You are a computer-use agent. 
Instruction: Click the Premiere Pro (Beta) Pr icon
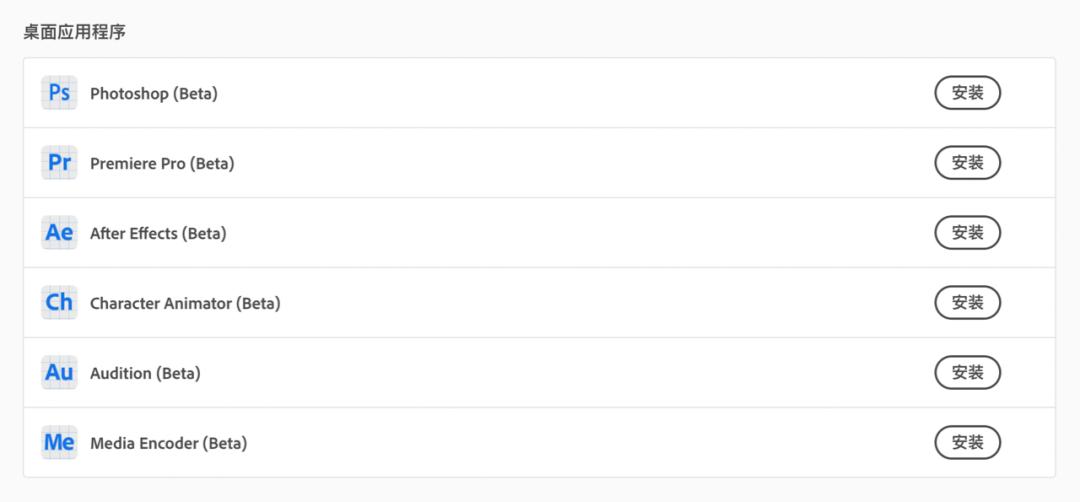pyautogui.click(x=59, y=163)
